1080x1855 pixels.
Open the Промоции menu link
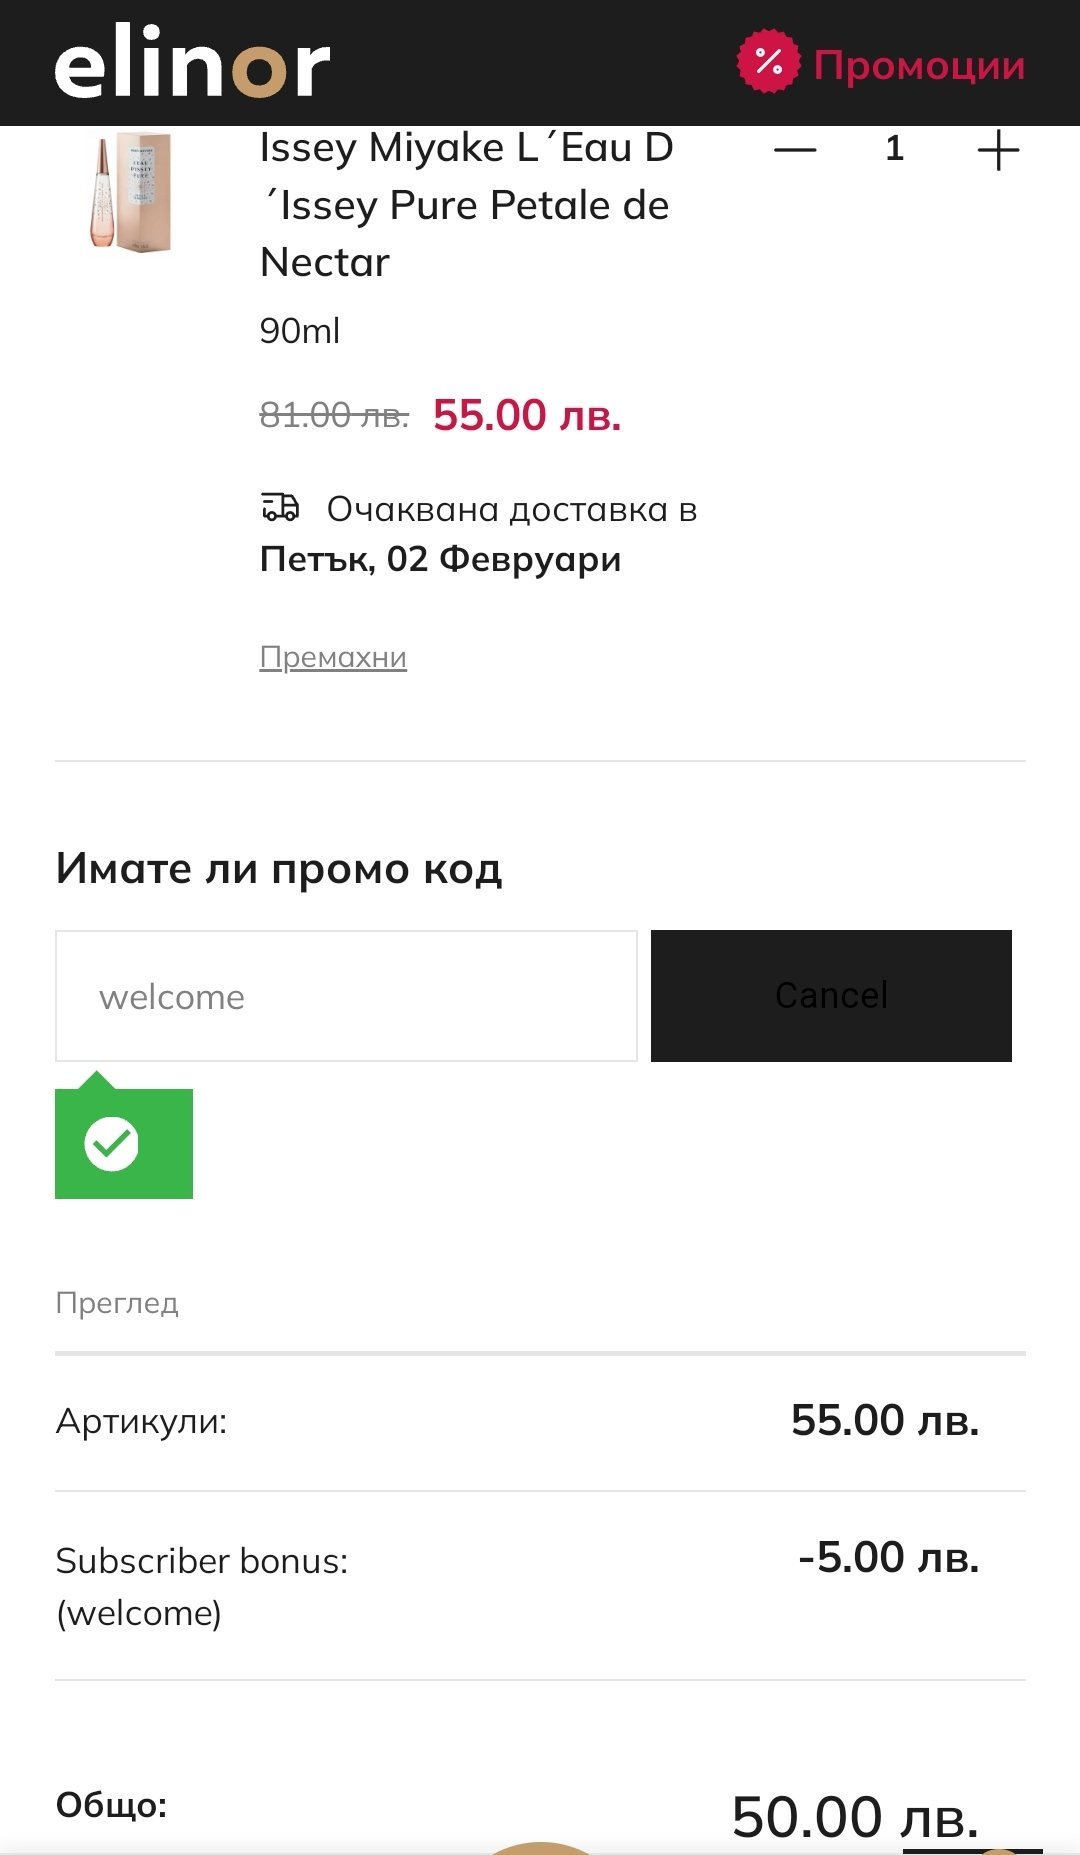click(x=919, y=66)
